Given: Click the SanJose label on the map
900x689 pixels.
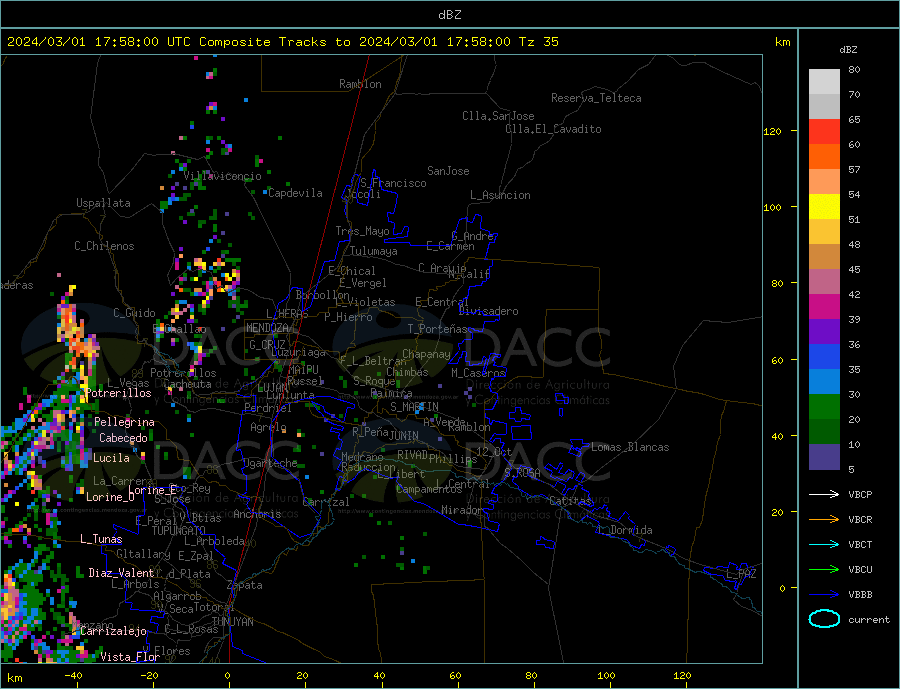Looking at the screenshot, I should point(448,171).
